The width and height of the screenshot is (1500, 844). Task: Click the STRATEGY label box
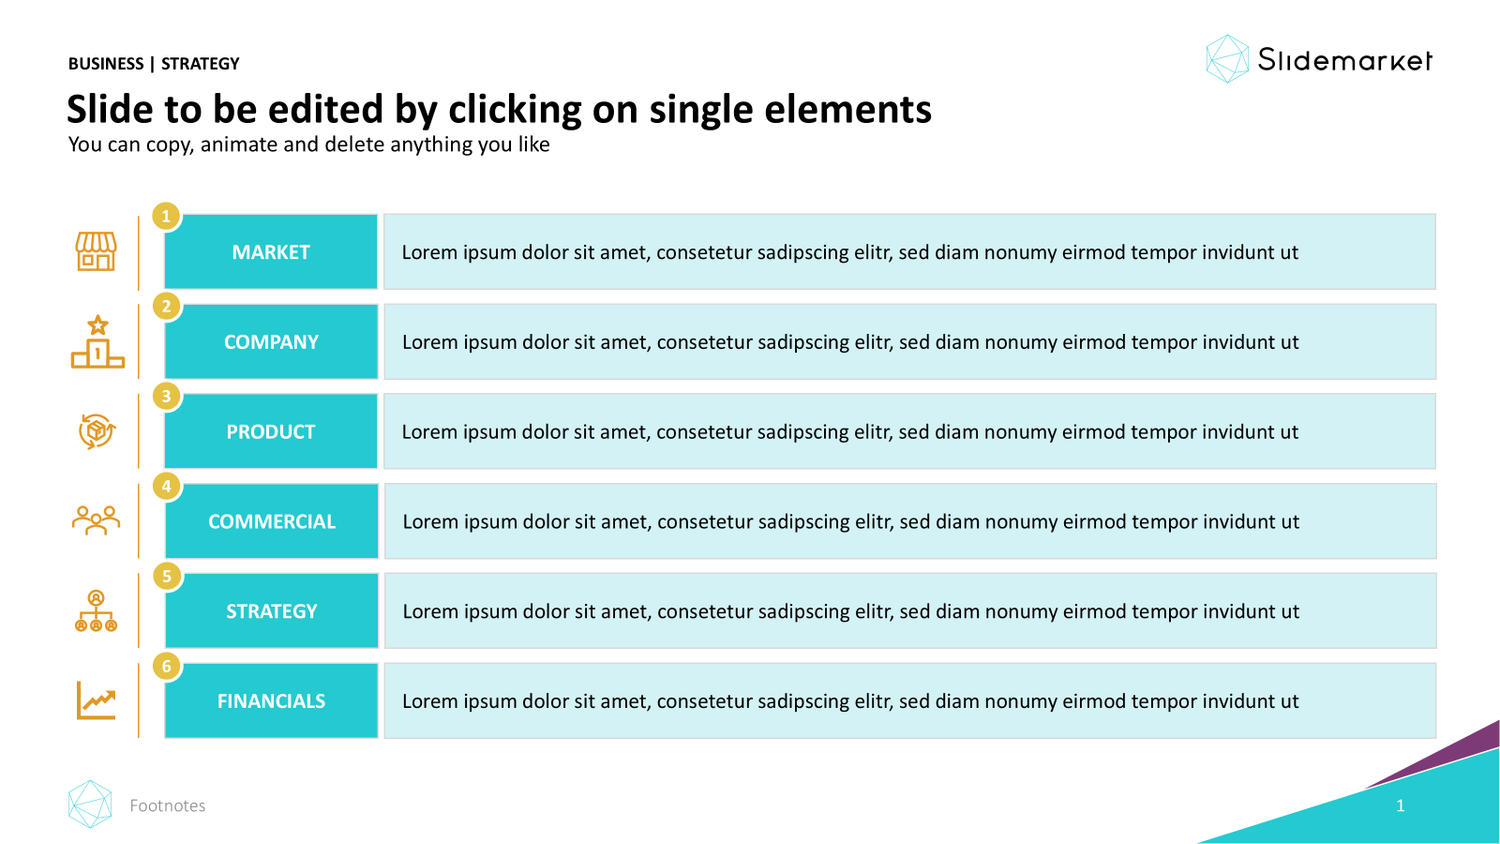pyautogui.click(x=271, y=611)
